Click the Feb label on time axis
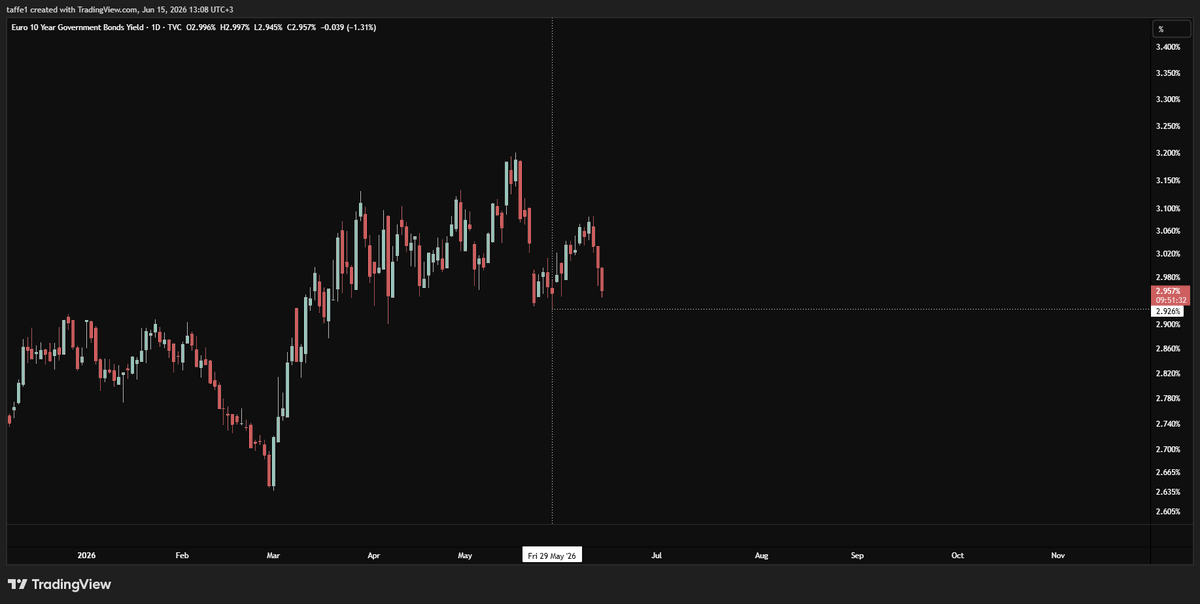Image resolution: width=1200 pixels, height=604 pixels. pyautogui.click(x=181, y=554)
